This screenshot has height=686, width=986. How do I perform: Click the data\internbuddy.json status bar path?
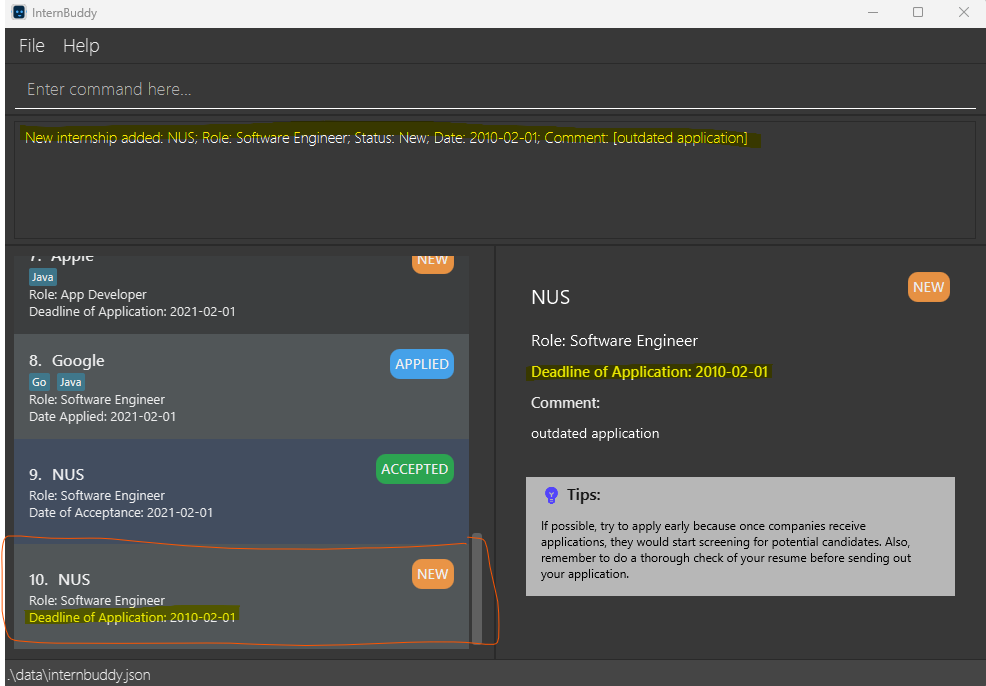click(79, 675)
